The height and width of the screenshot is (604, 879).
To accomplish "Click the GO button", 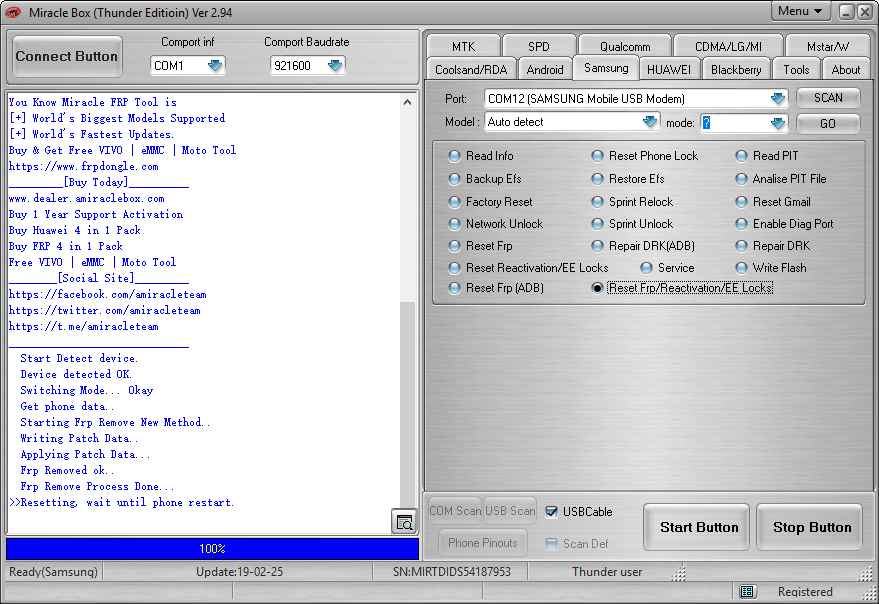I will click(828, 123).
